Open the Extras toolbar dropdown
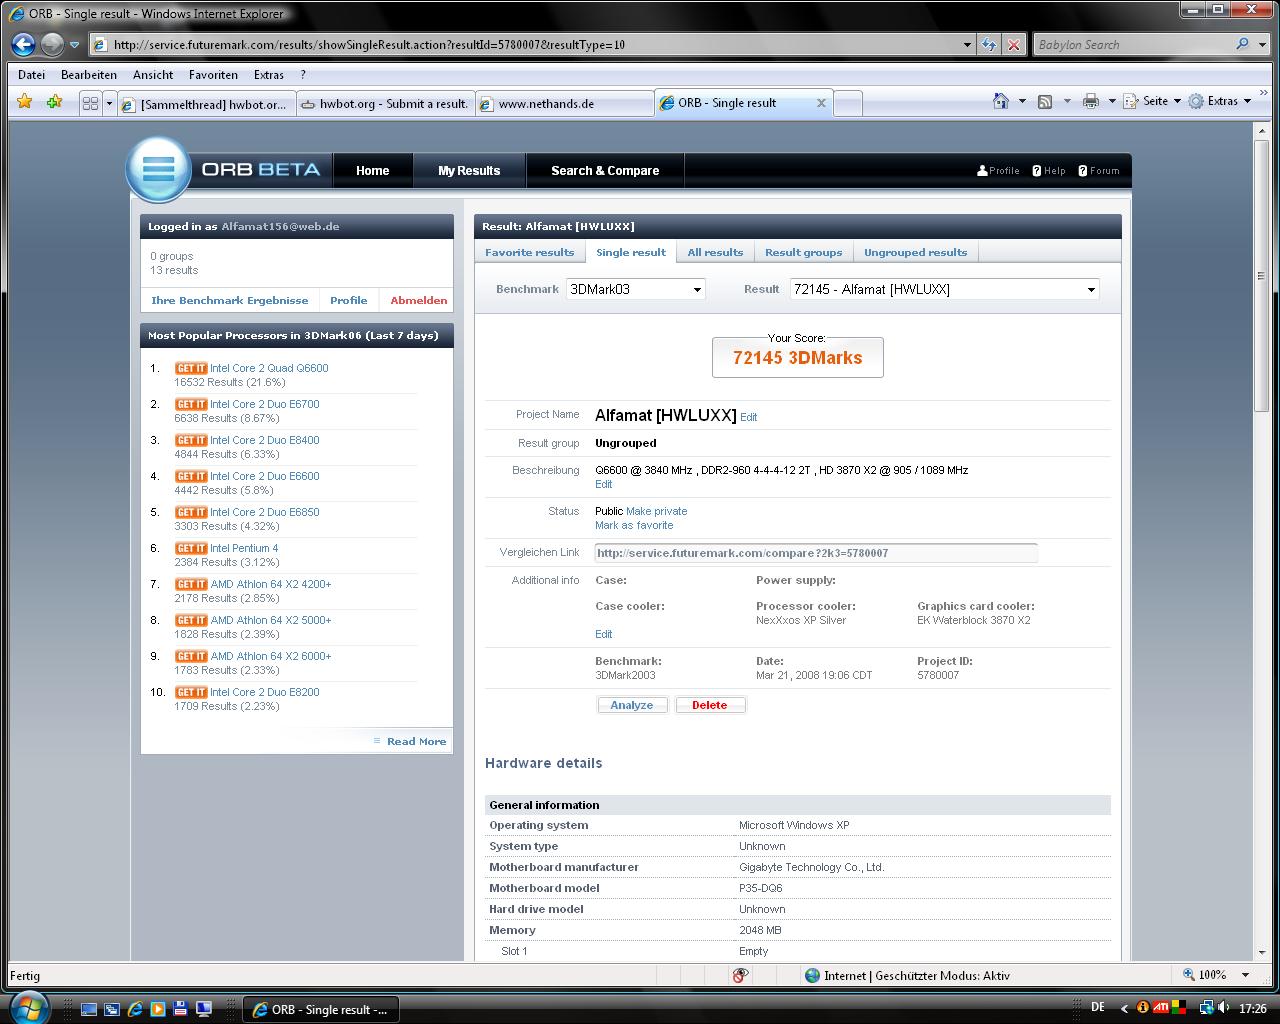1280x1024 pixels. 1220,101
